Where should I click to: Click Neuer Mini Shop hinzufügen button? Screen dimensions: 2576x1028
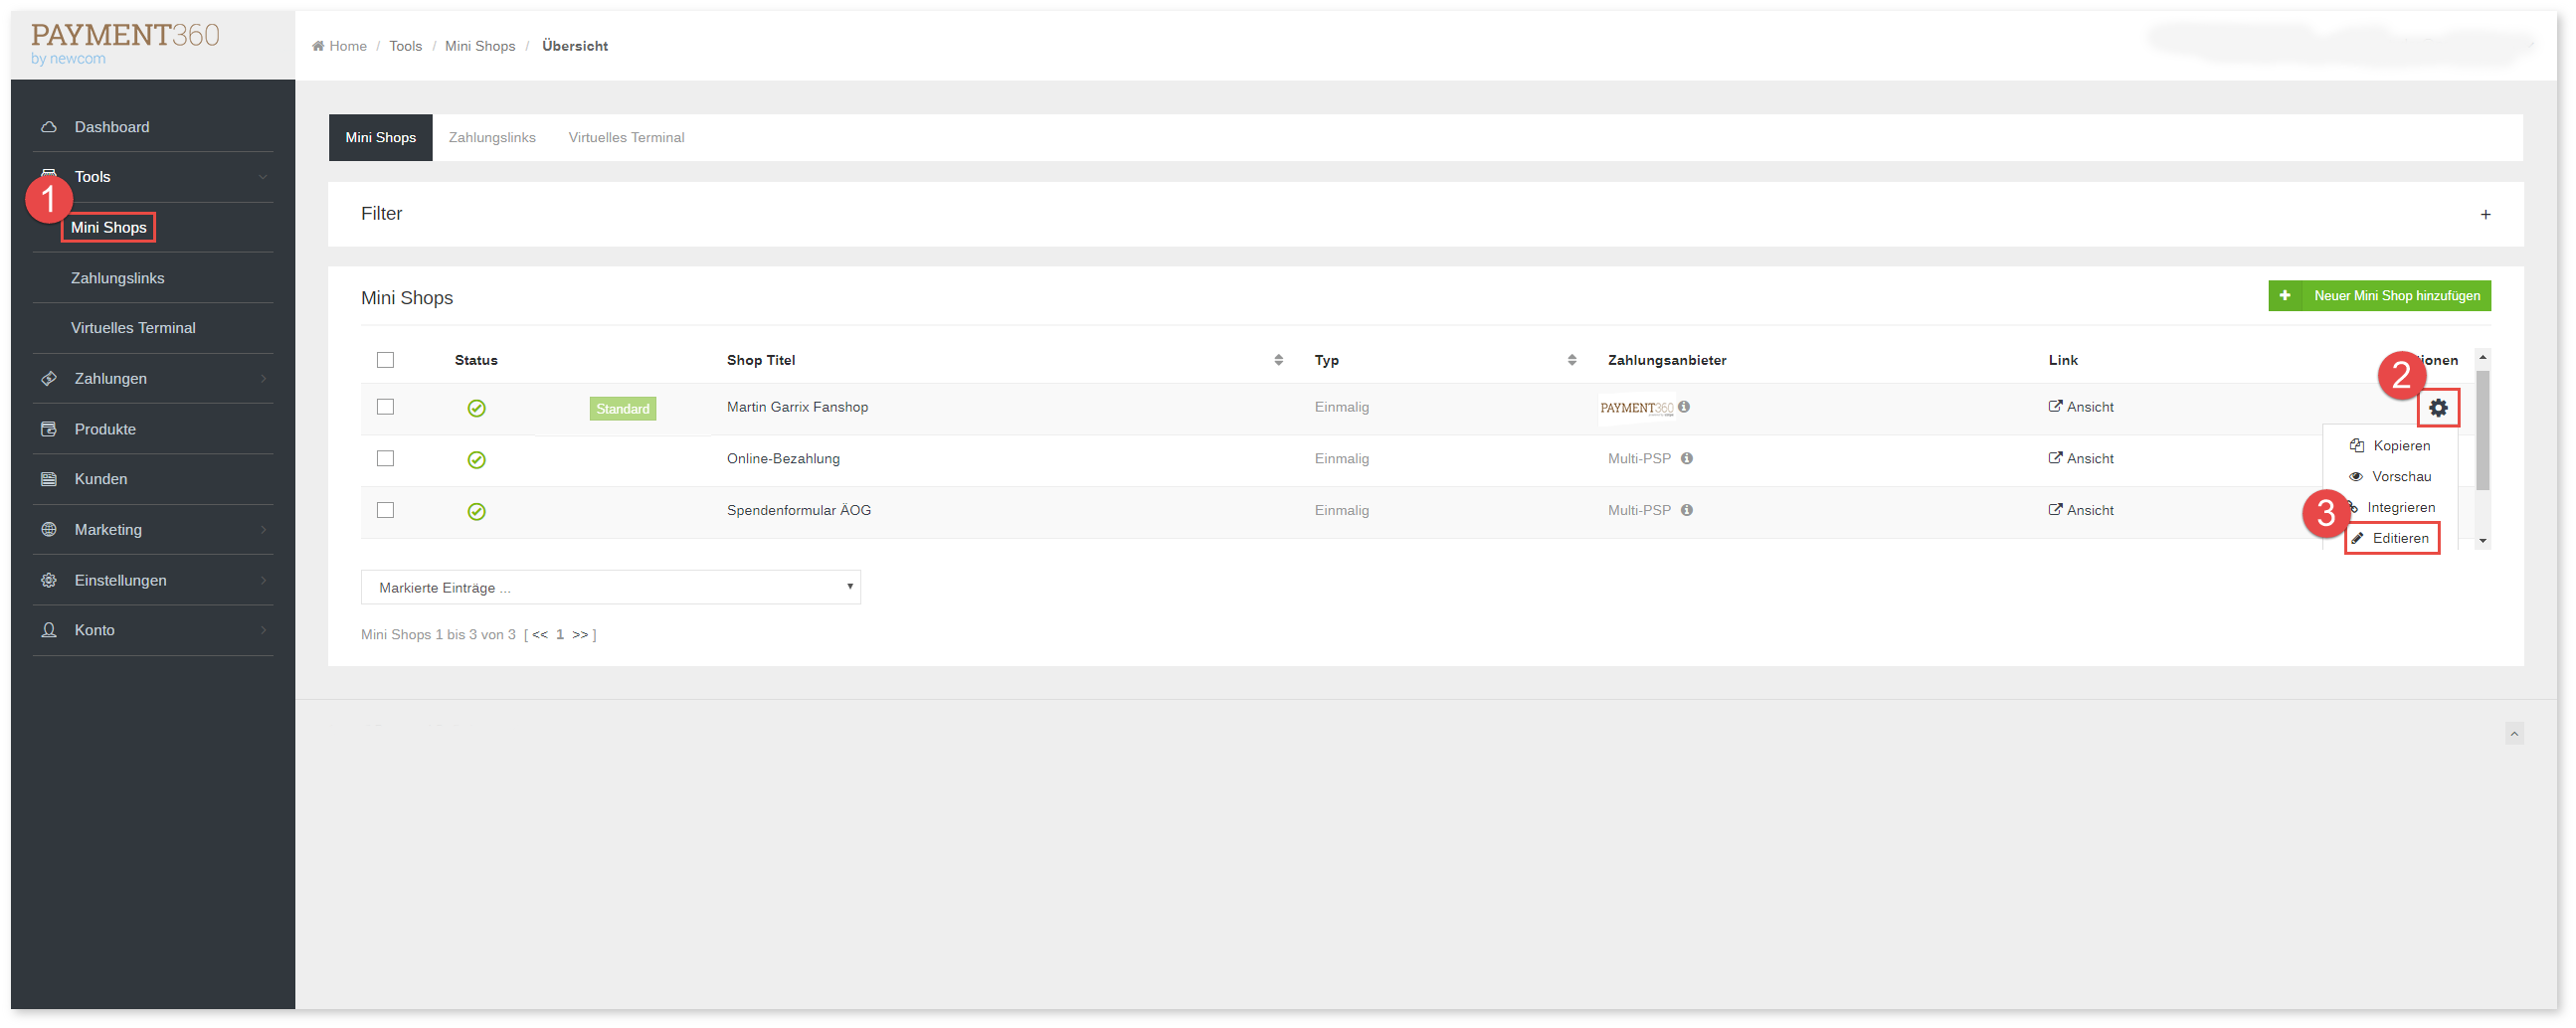[2379, 296]
